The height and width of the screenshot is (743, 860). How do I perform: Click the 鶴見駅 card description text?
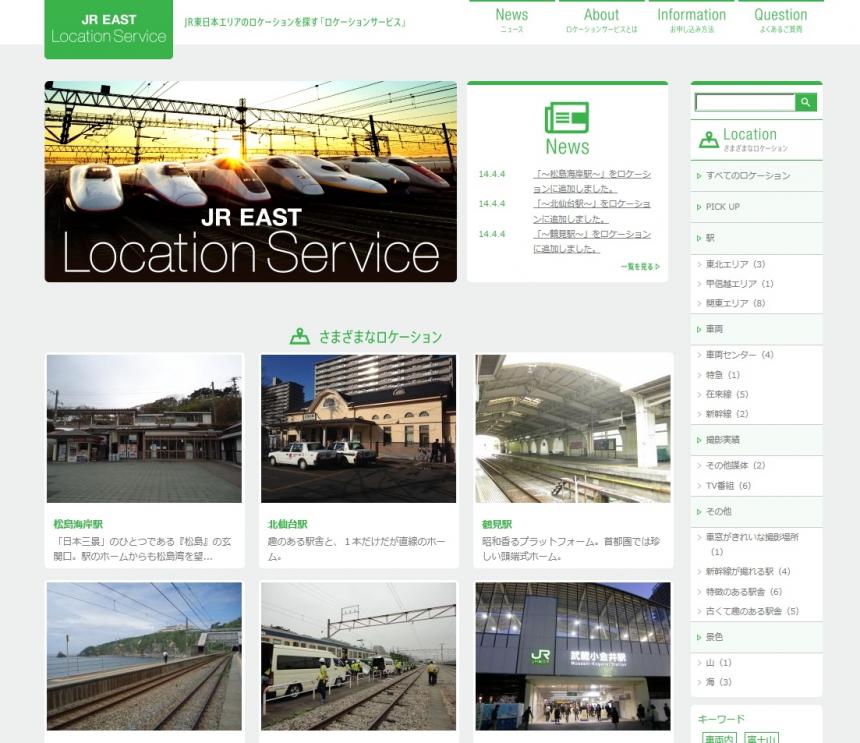tap(571, 549)
